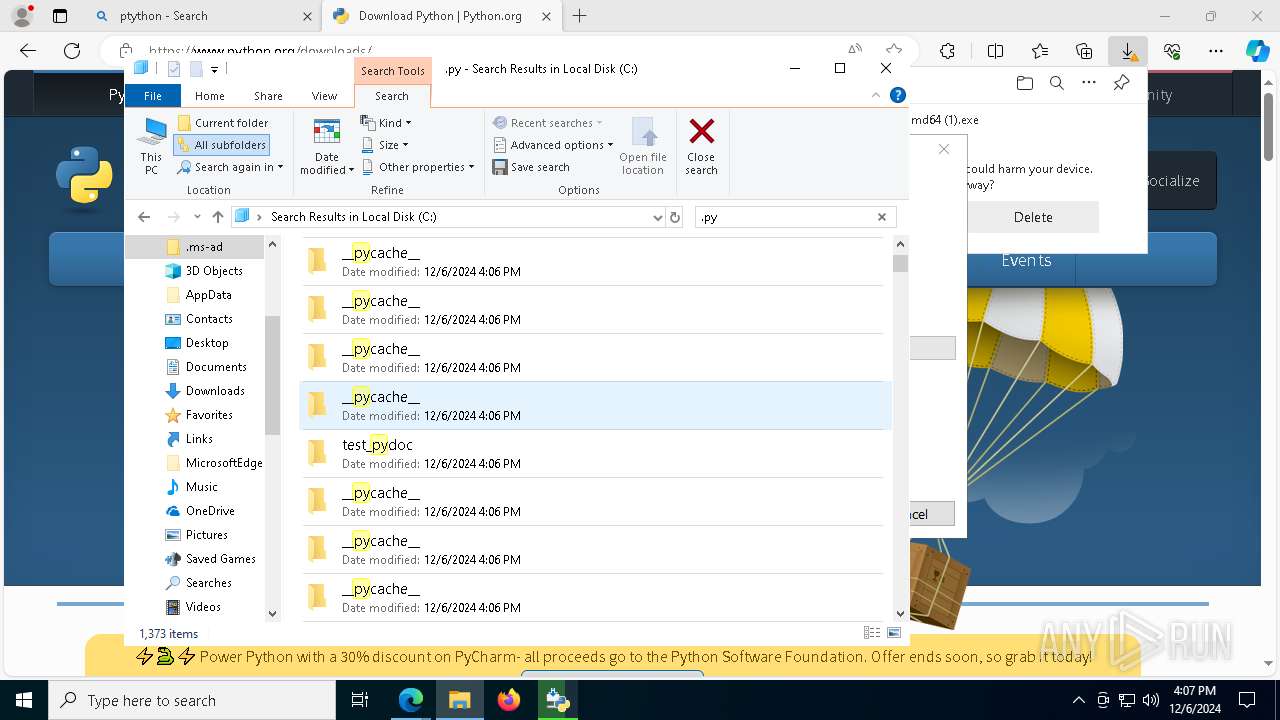The width and height of the screenshot is (1280, 720).
Task: Open Customize Quick Access Toolbar dropdown
Action: [x=214, y=69]
